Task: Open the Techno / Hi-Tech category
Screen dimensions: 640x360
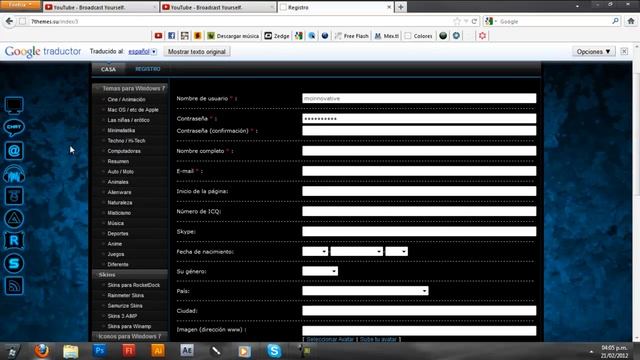Action: pos(126,141)
